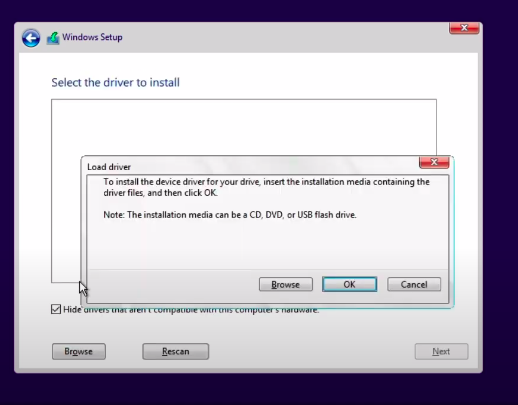Rescan for available drivers
518x405 pixels.
click(176, 351)
